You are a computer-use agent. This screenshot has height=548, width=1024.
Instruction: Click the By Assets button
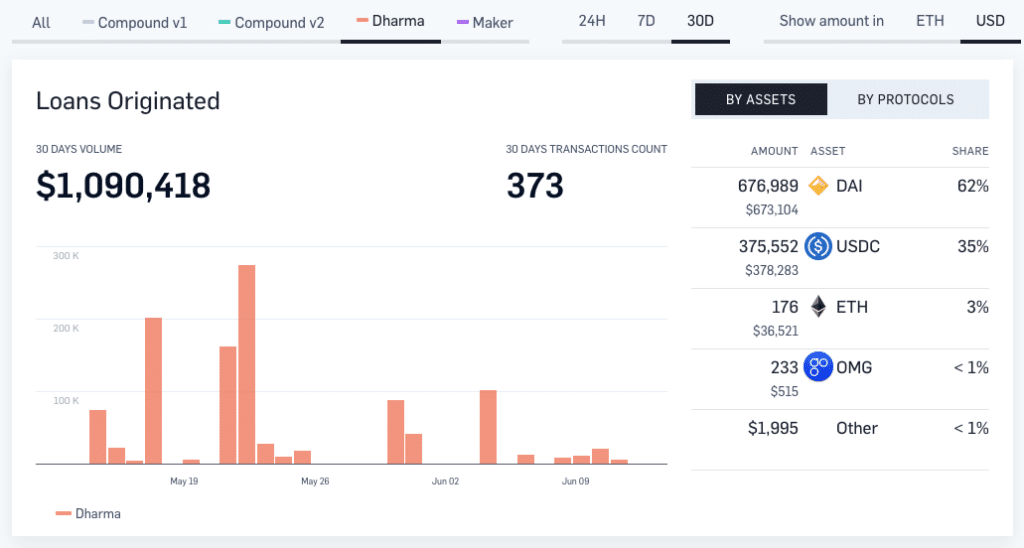(760, 99)
